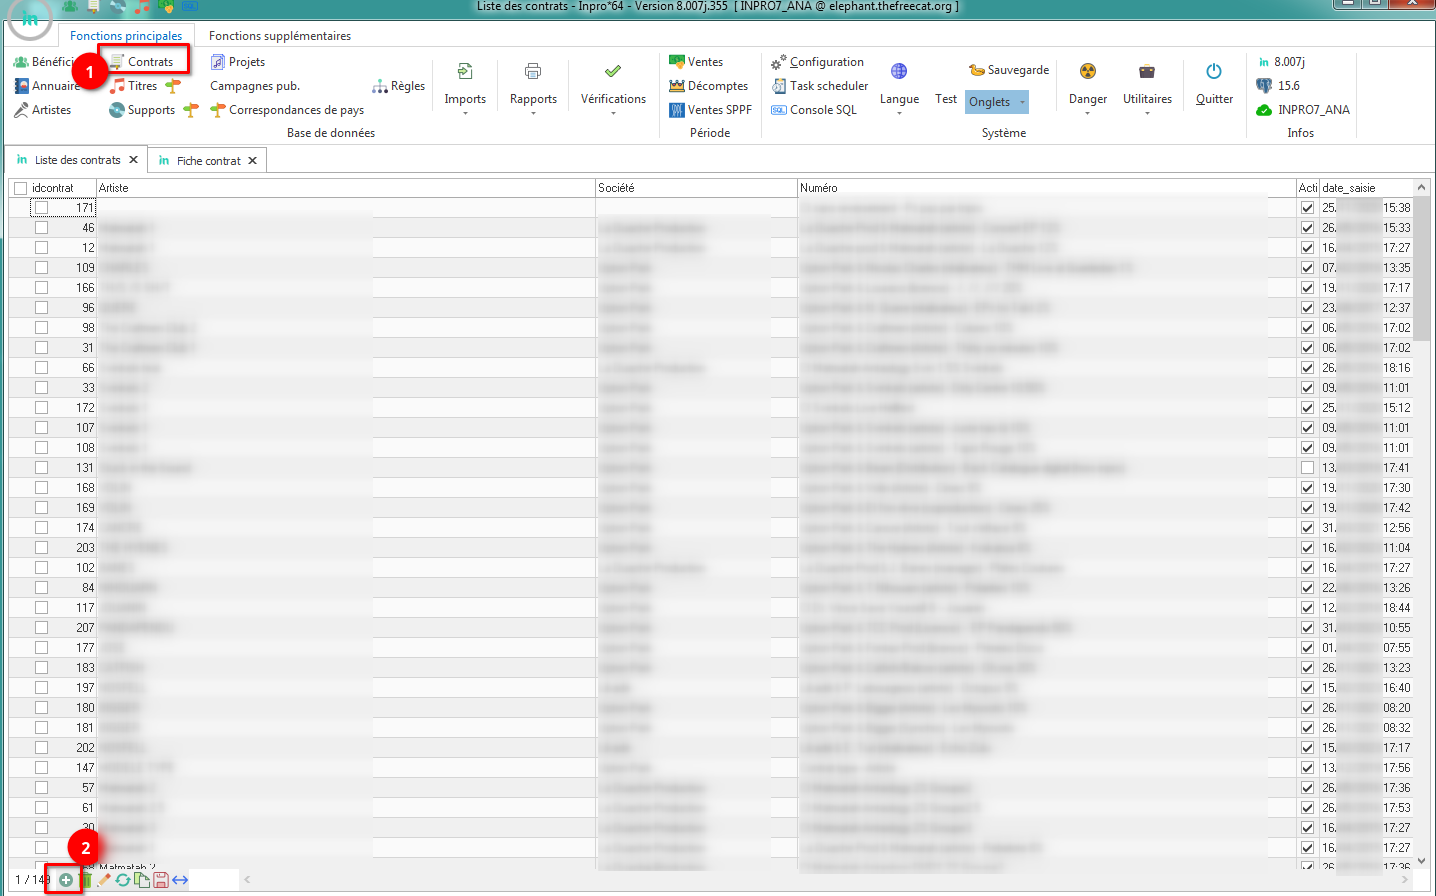Click signpost icon next to Titres

[x=173, y=86]
